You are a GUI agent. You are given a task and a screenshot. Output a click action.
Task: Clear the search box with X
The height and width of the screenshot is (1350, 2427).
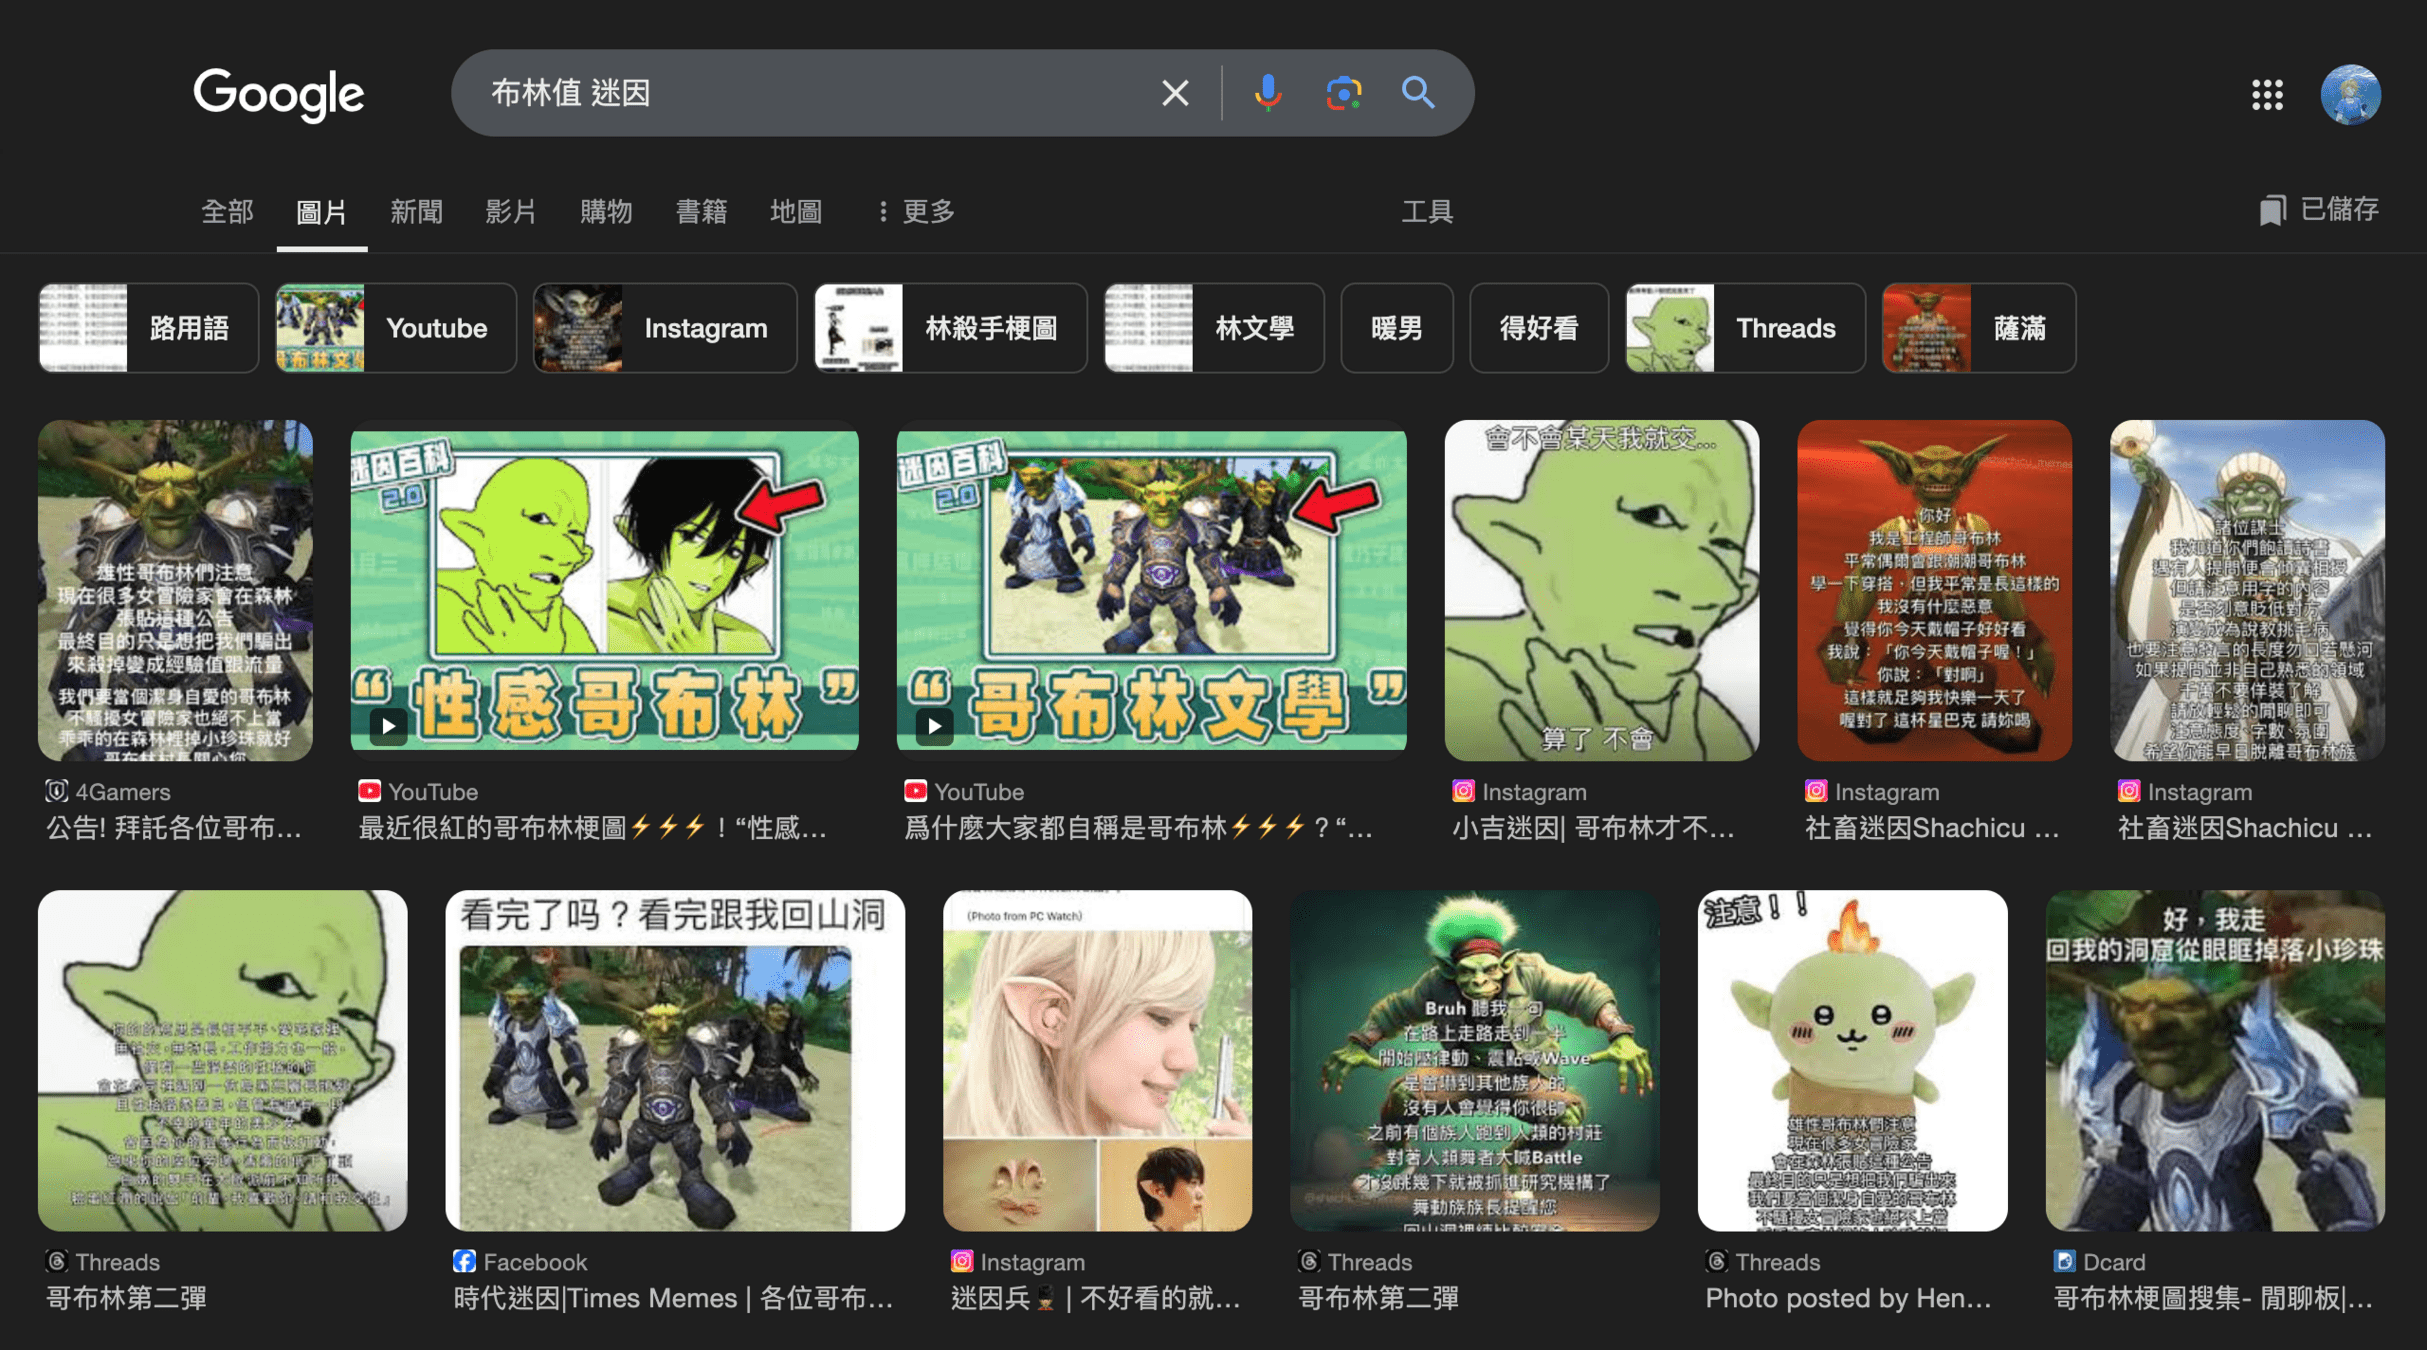(x=1175, y=93)
